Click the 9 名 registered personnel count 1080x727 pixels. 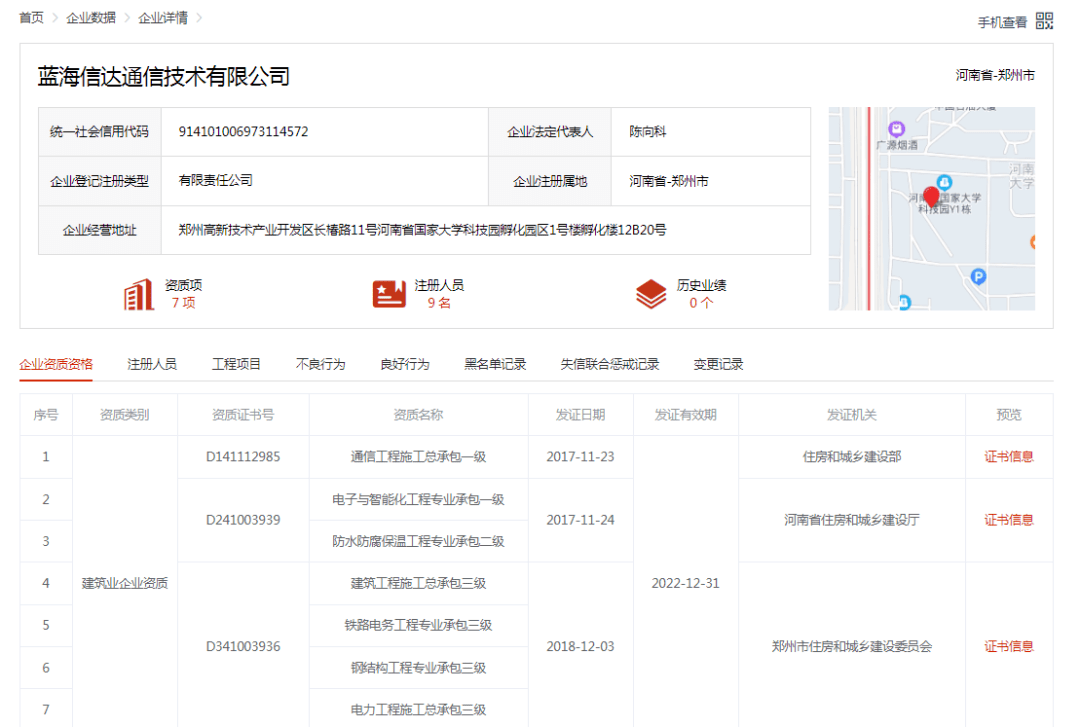tap(439, 303)
